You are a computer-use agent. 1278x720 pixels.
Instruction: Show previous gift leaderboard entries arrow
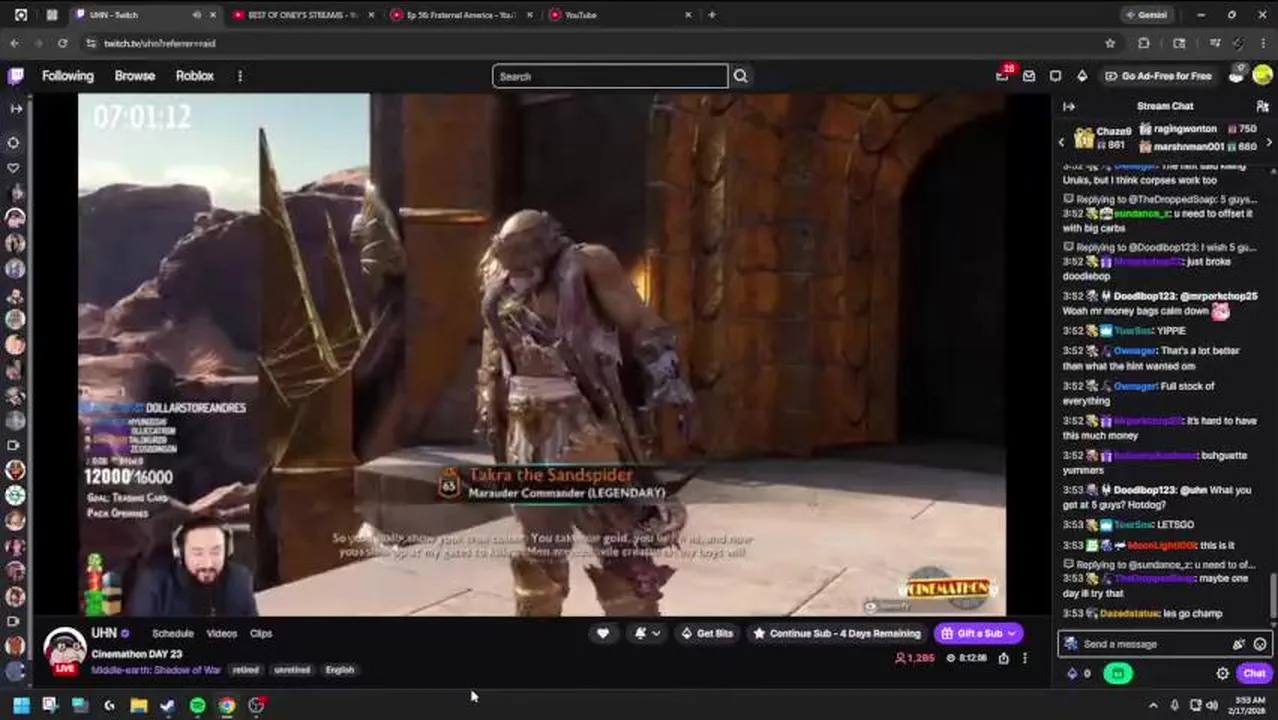(1062, 142)
